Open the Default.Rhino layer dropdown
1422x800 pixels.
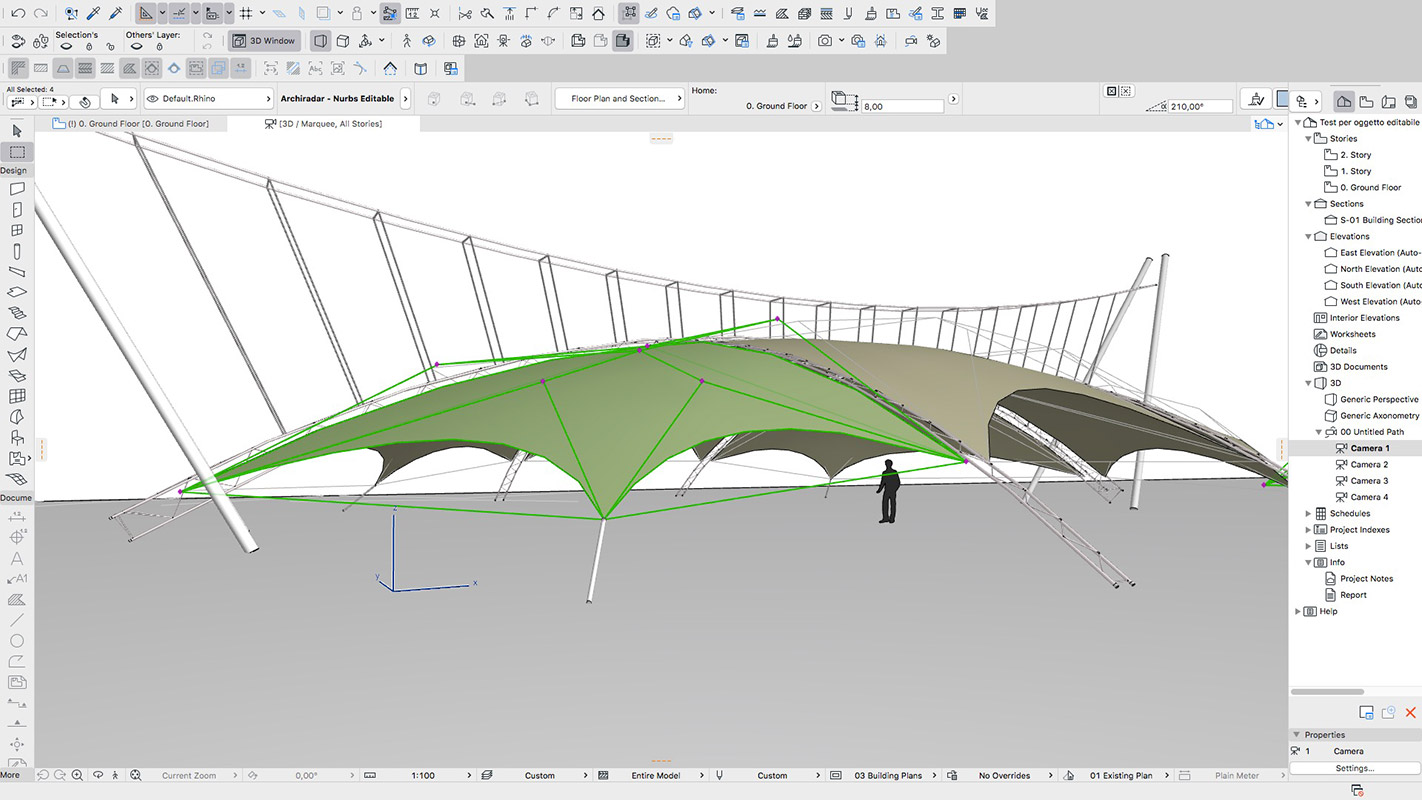click(208, 99)
